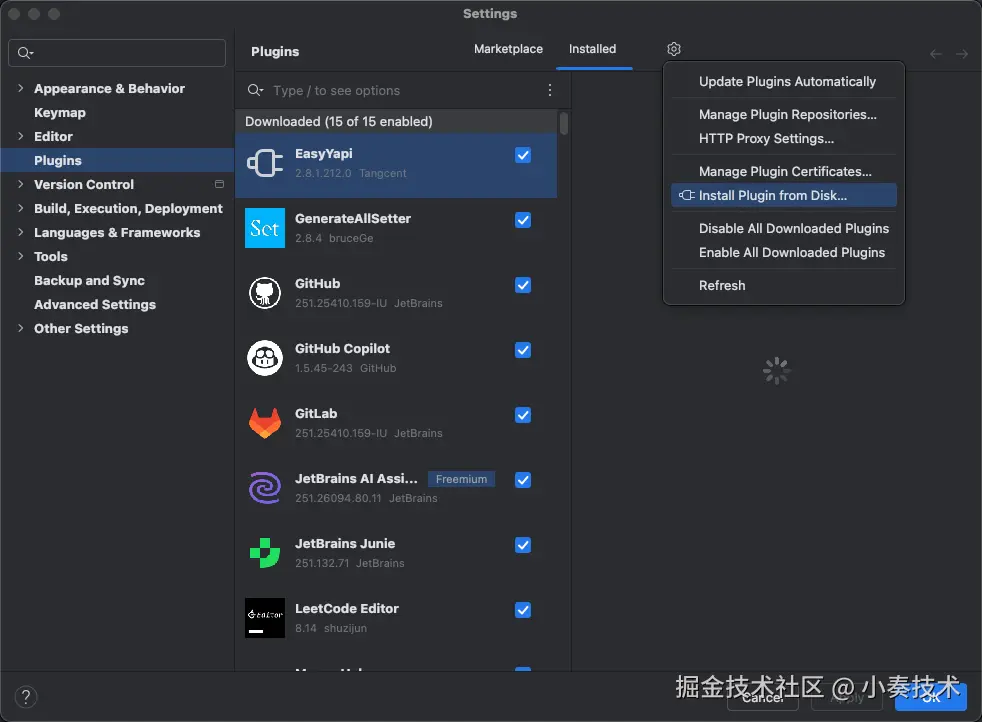Image resolution: width=982 pixels, height=722 pixels.
Task: Uncheck the JetBrains AI Assistant checkbox
Action: click(523, 480)
